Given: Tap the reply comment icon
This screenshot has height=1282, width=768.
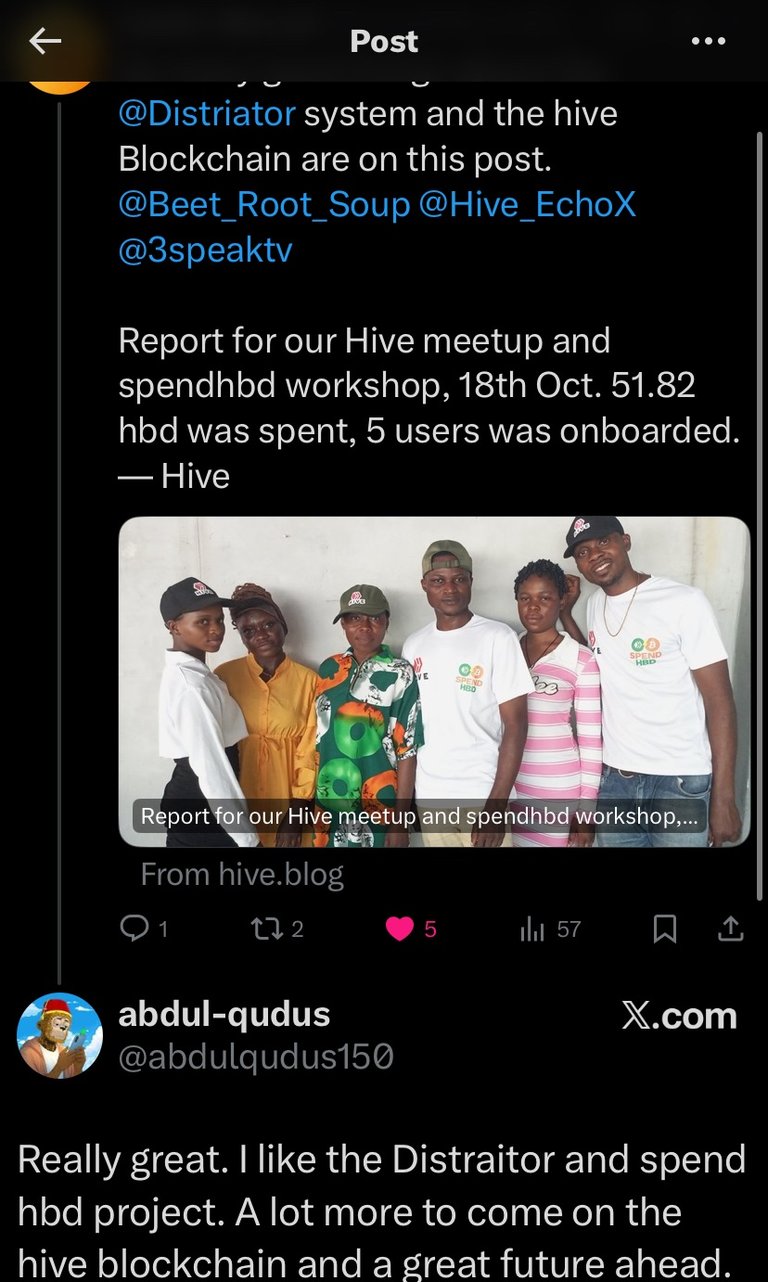Looking at the screenshot, I should click(x=134, y=929).
